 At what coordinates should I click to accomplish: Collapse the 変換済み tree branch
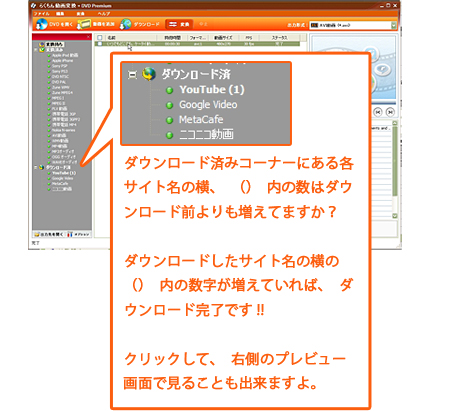pyautogui.click(x=35, y=50)
